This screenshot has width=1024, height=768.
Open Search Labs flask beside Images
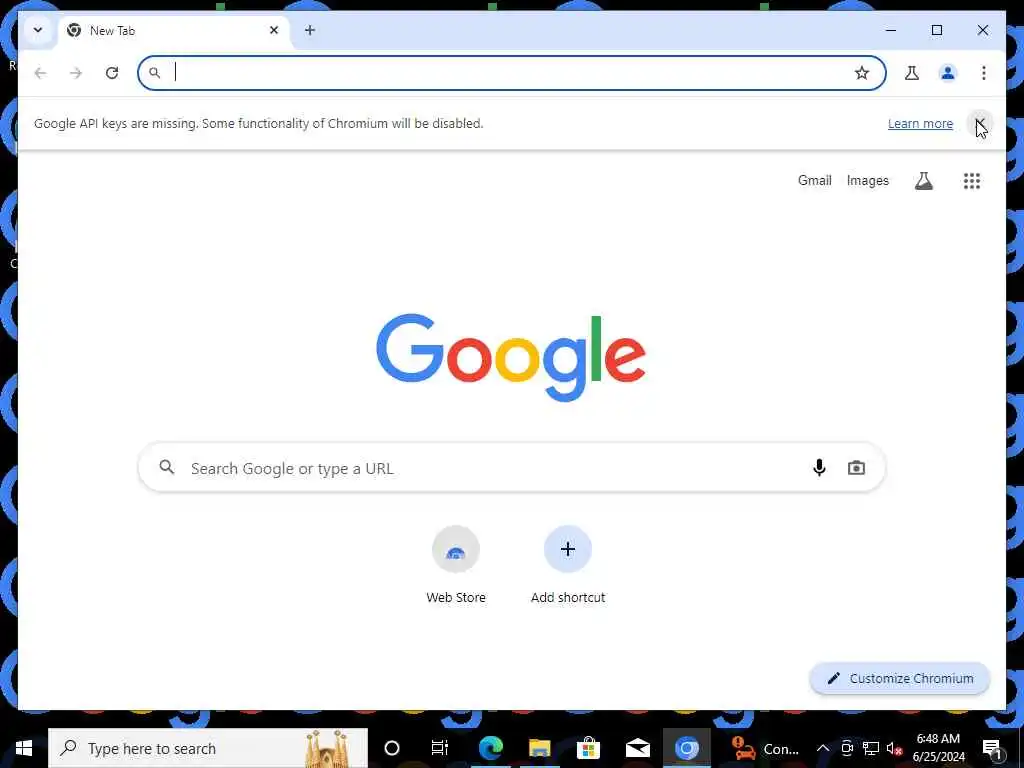click(923, 181)
